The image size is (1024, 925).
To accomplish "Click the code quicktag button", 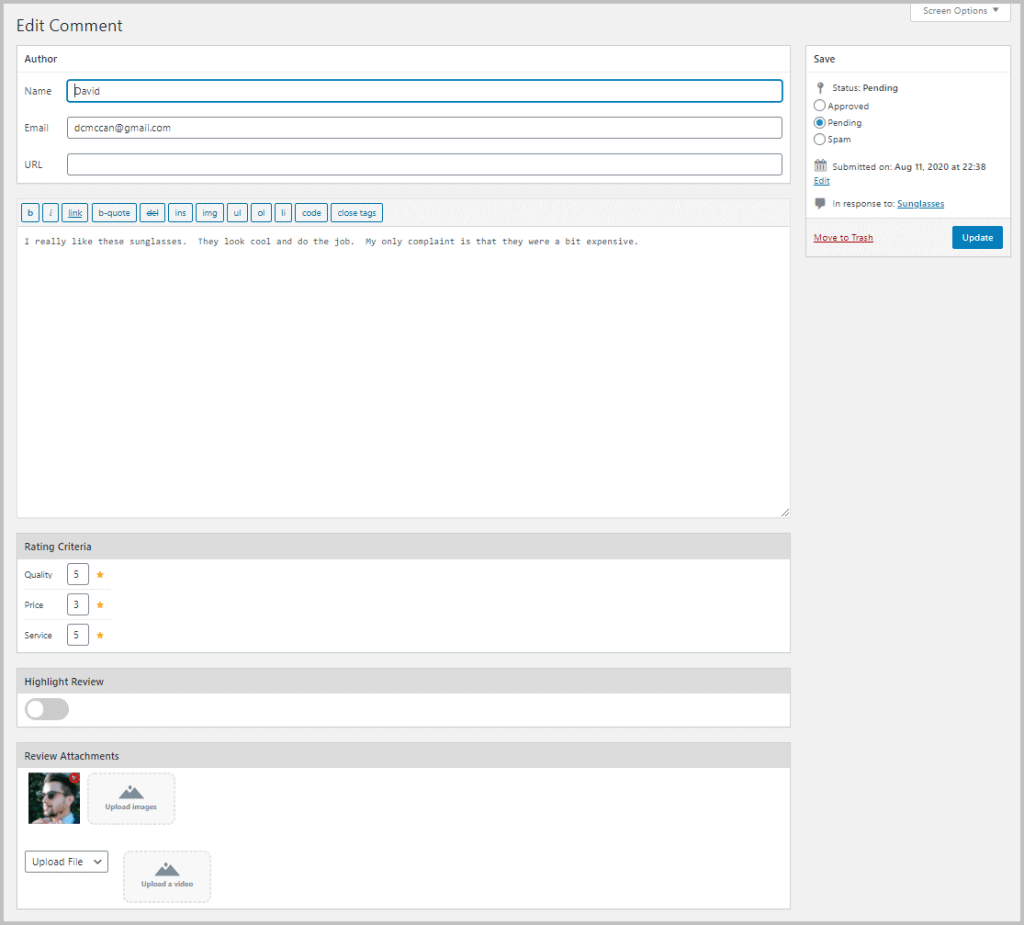I will (x=311, y=212).
